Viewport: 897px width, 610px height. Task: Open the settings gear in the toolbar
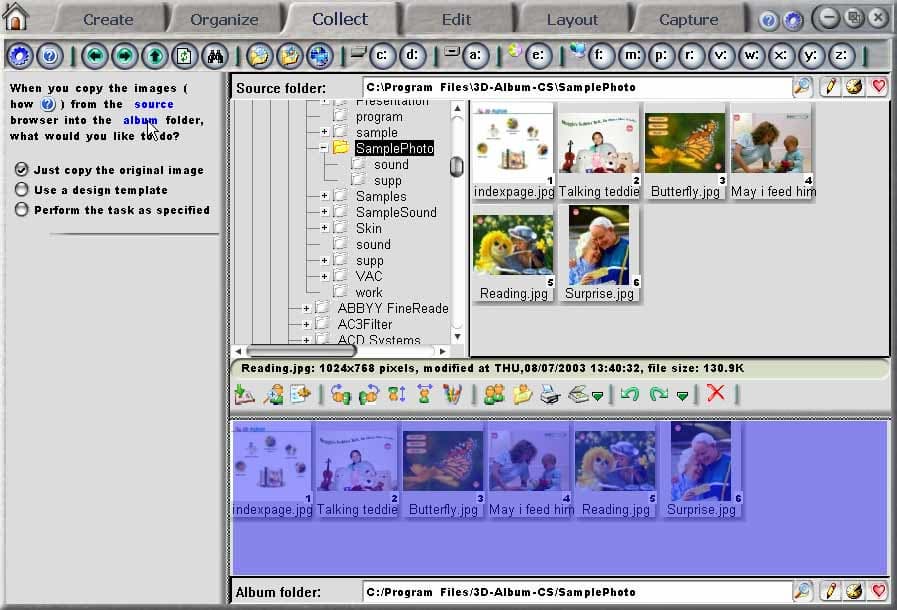point(19,56)
